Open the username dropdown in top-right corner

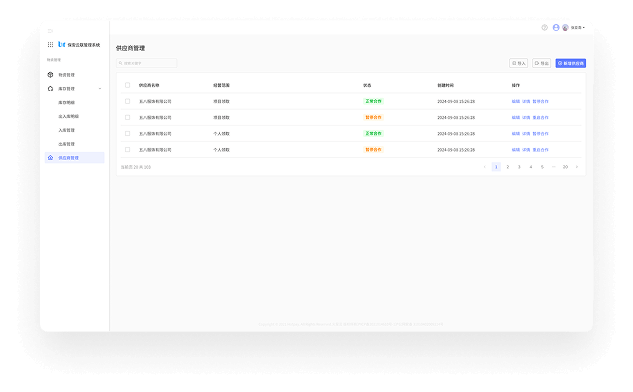[x=578, y=28]
